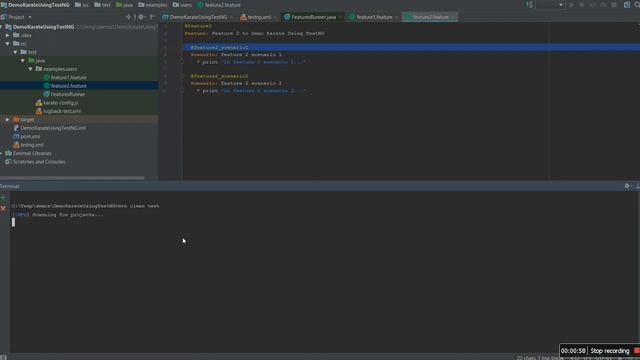Open testng.xml in project tree
The width and height of the screenshot is (640, 360).
click(x=28, y=145)
